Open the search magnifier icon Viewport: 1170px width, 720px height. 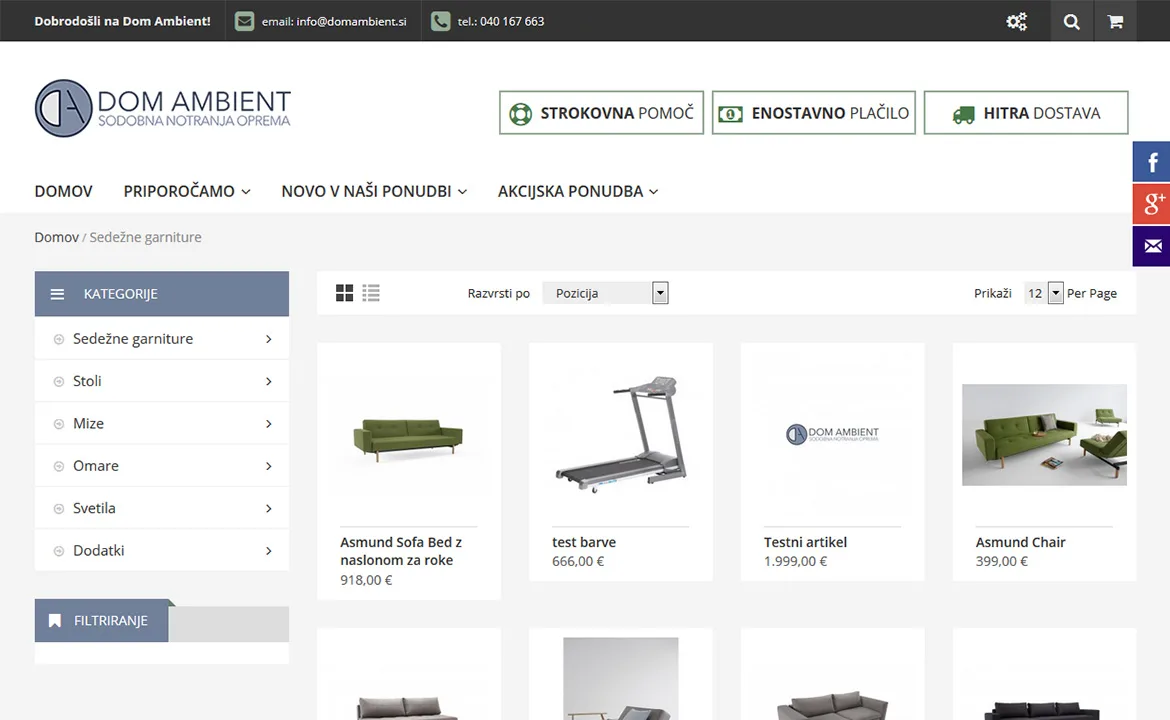(1072, 21)
